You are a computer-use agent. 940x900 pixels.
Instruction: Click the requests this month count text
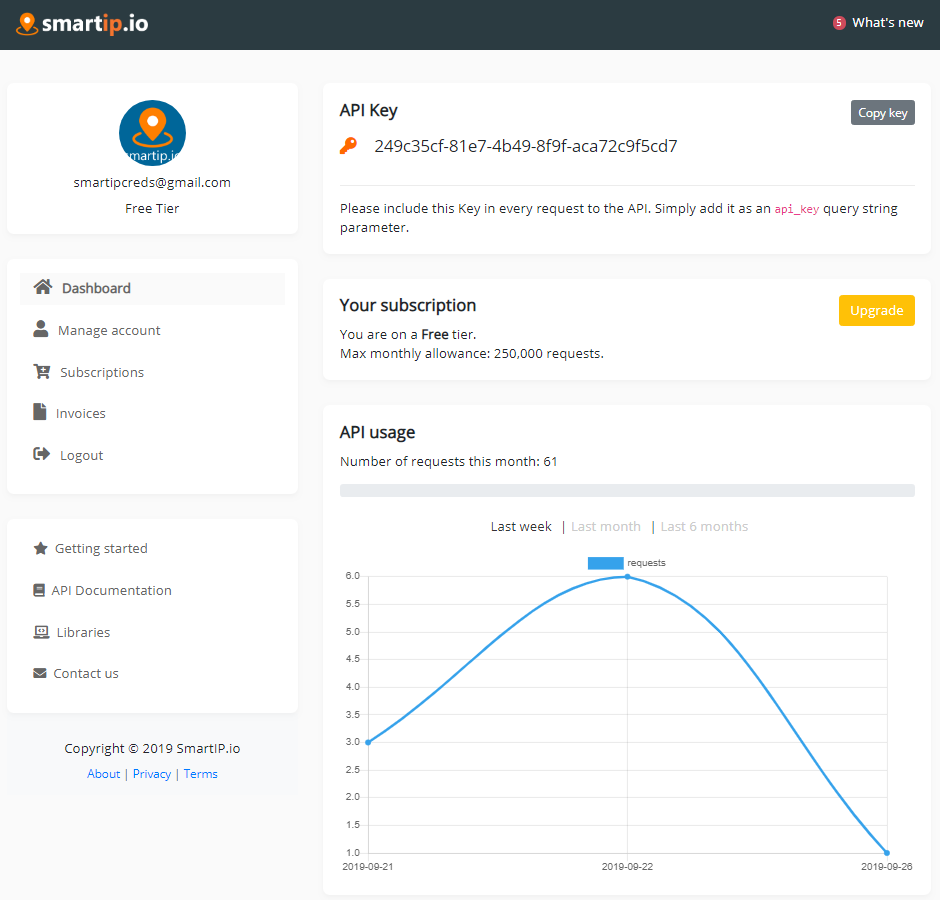coord(448,462)
